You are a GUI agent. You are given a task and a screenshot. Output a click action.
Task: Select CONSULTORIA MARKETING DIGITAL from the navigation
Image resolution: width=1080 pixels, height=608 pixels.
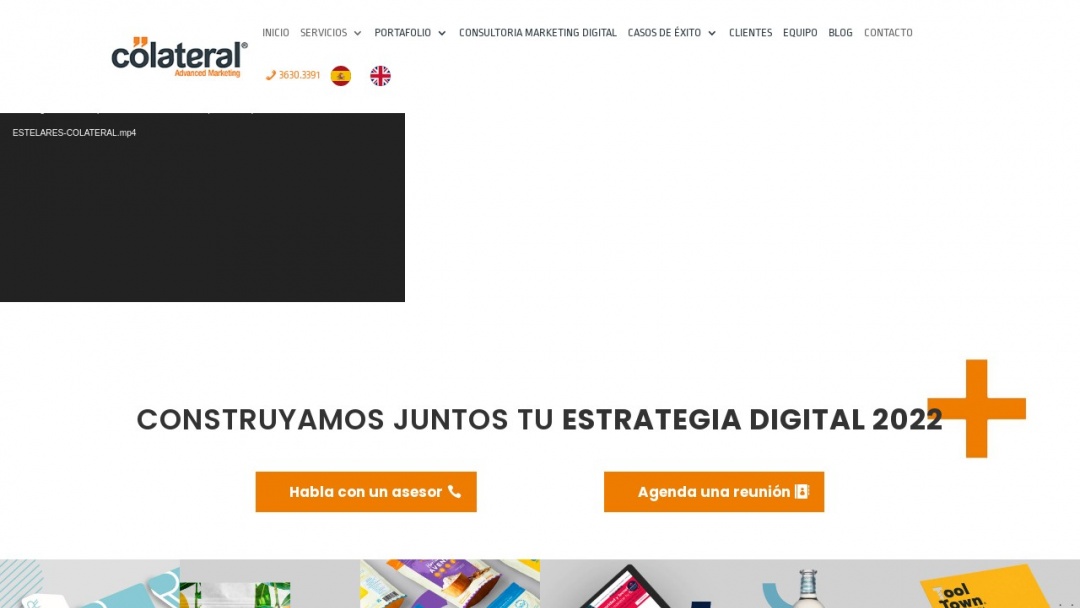537,32
